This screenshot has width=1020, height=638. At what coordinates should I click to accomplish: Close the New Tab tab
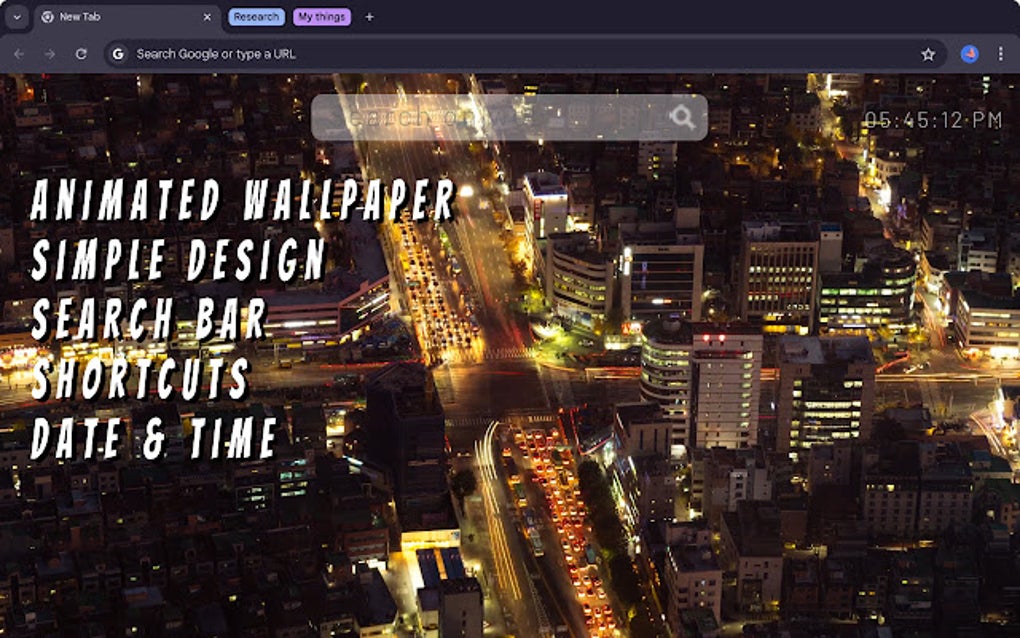click(207, 17)
